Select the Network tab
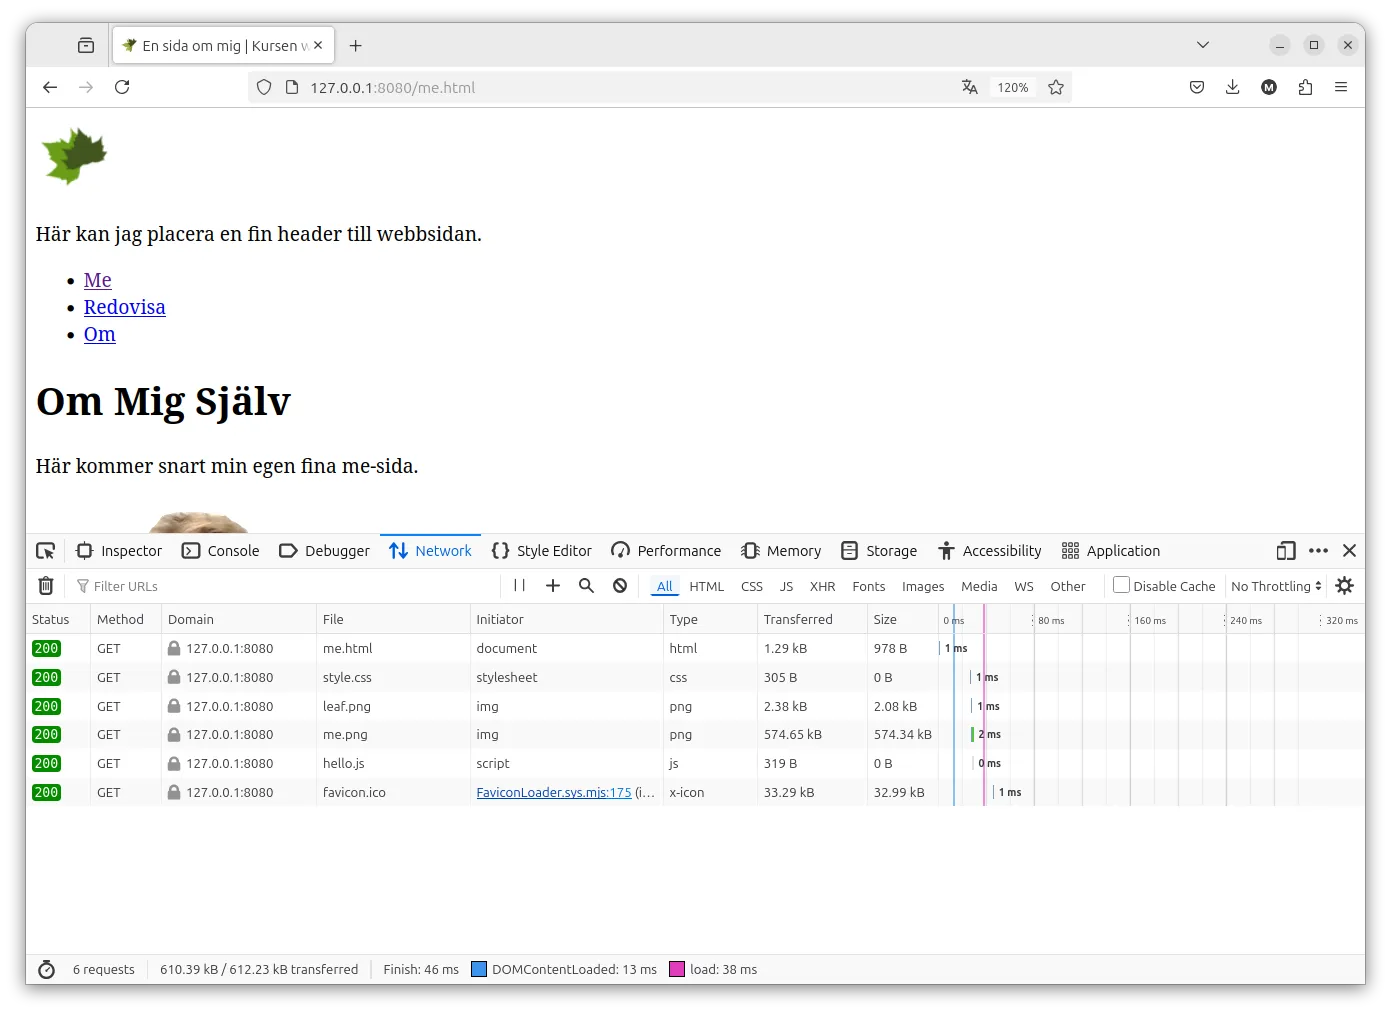The height and width of the screenshot is (1013, 1391). coord(430,551)
